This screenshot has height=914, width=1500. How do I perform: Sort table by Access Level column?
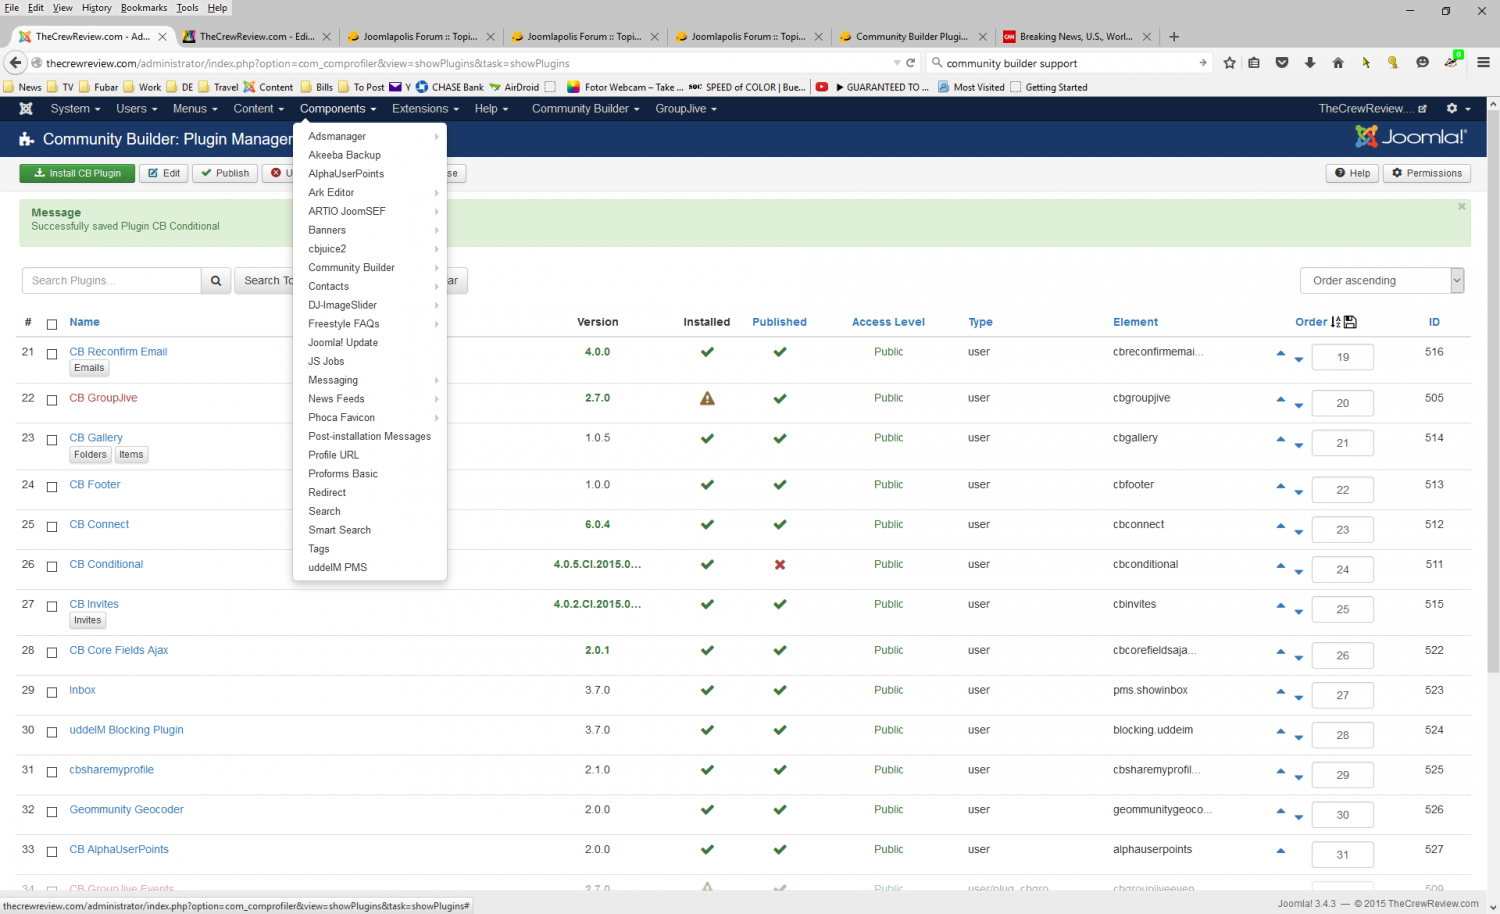click(888, 322)
